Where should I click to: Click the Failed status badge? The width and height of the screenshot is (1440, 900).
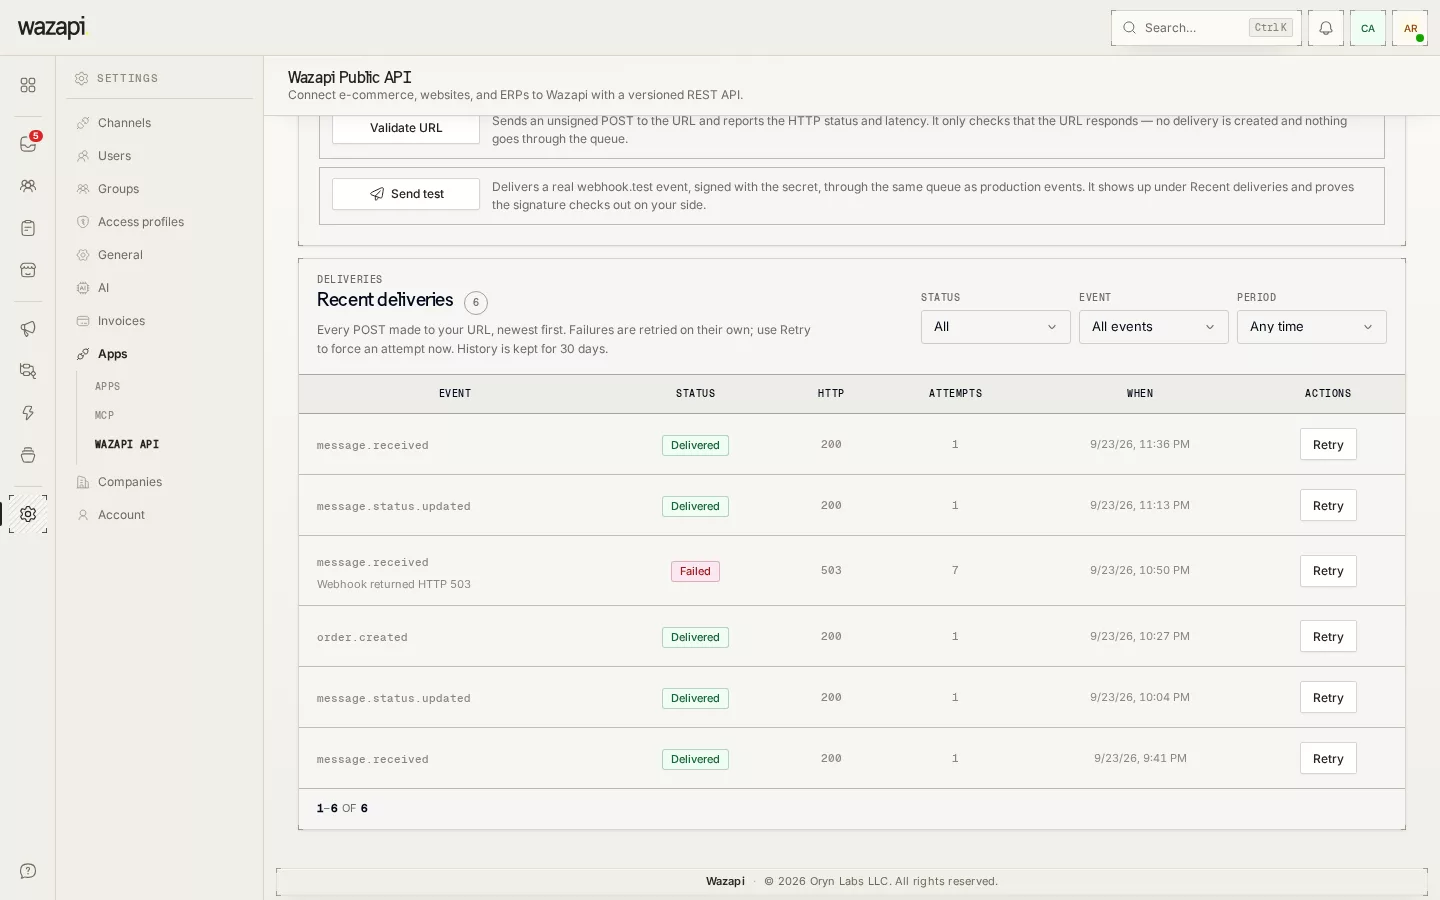coord(695,571)
